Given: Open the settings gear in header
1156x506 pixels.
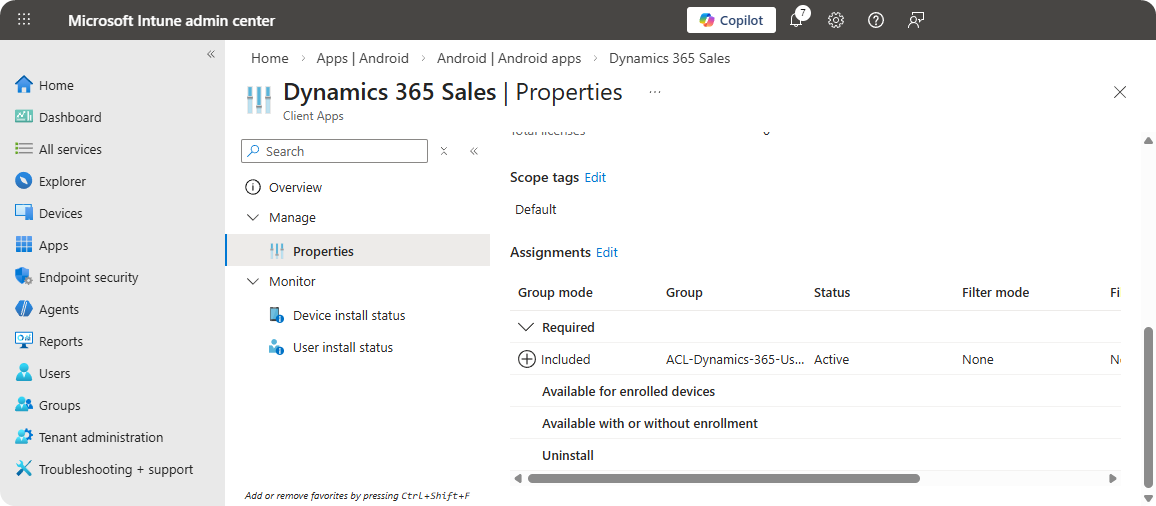Looking at the screenshot, I should coord(836,20).
